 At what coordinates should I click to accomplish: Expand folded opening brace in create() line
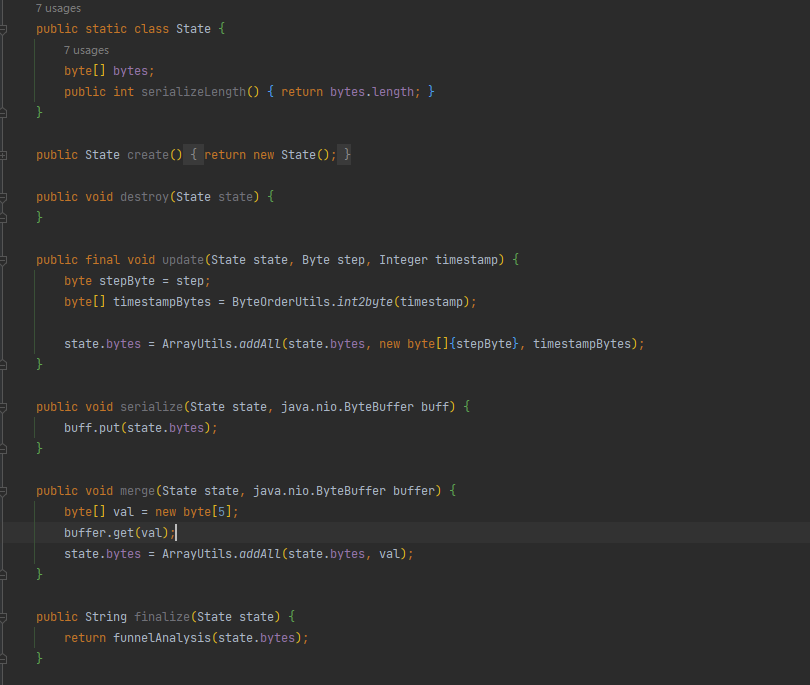tap(193, 154)
